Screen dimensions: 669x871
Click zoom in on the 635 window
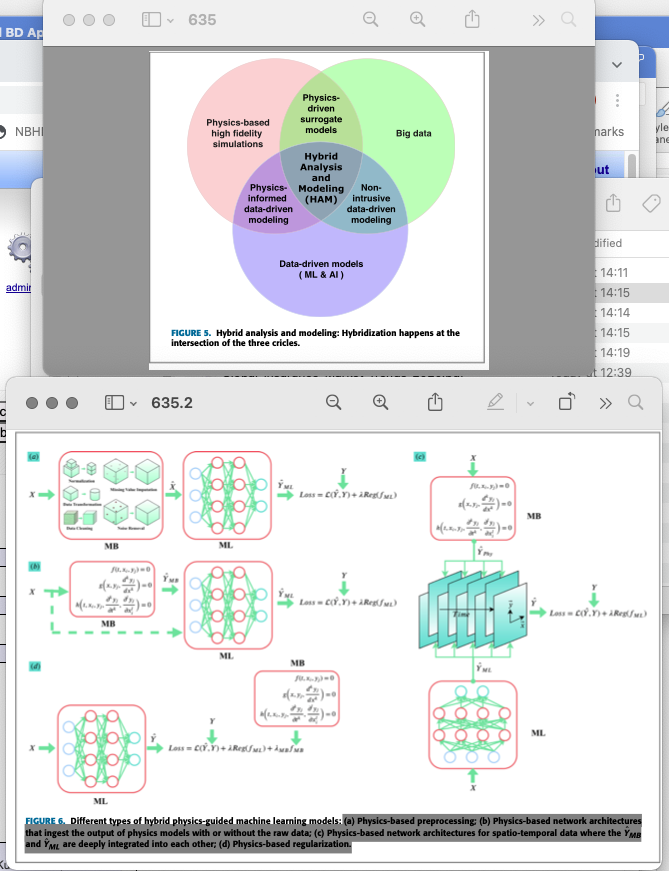(x=418, y=19)
